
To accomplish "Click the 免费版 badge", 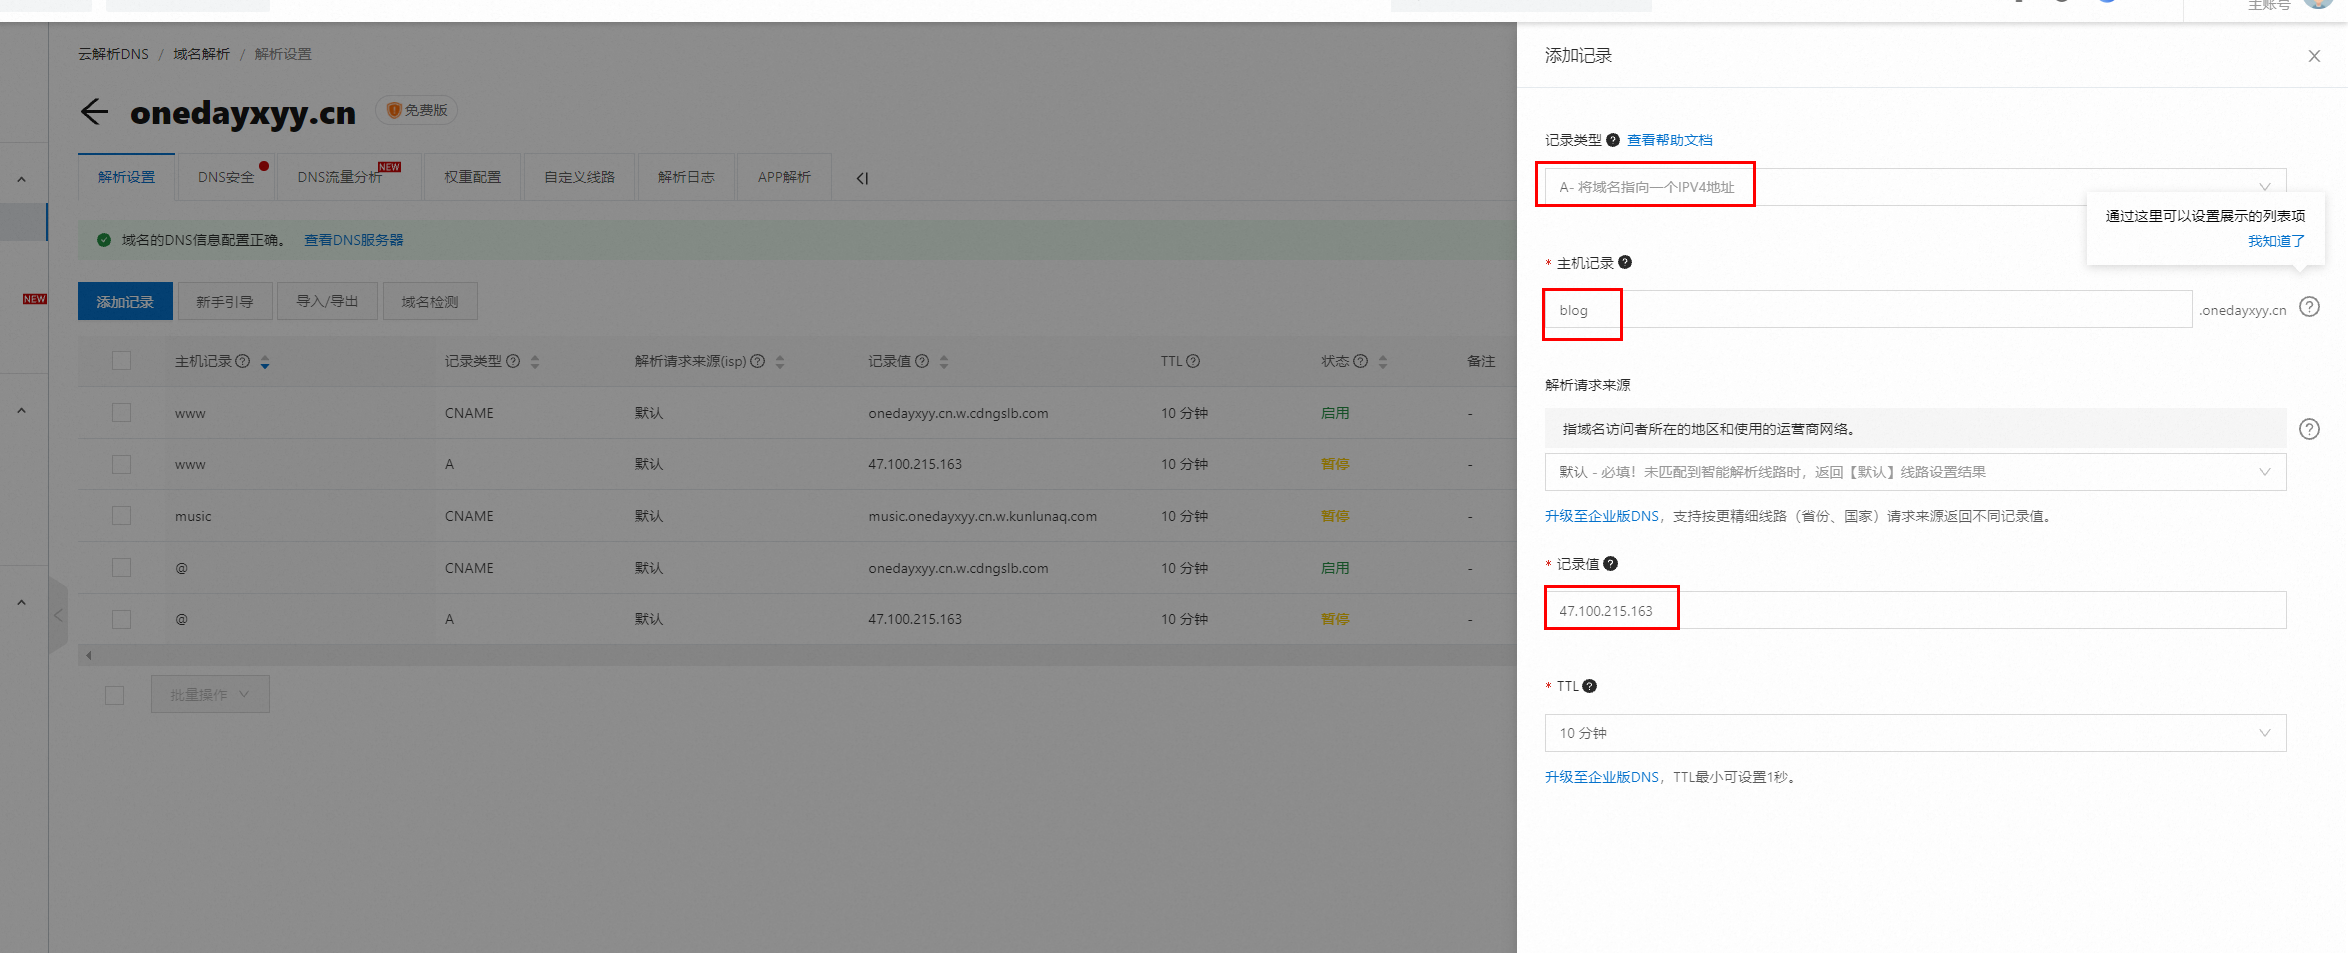I will click(417, 110).
